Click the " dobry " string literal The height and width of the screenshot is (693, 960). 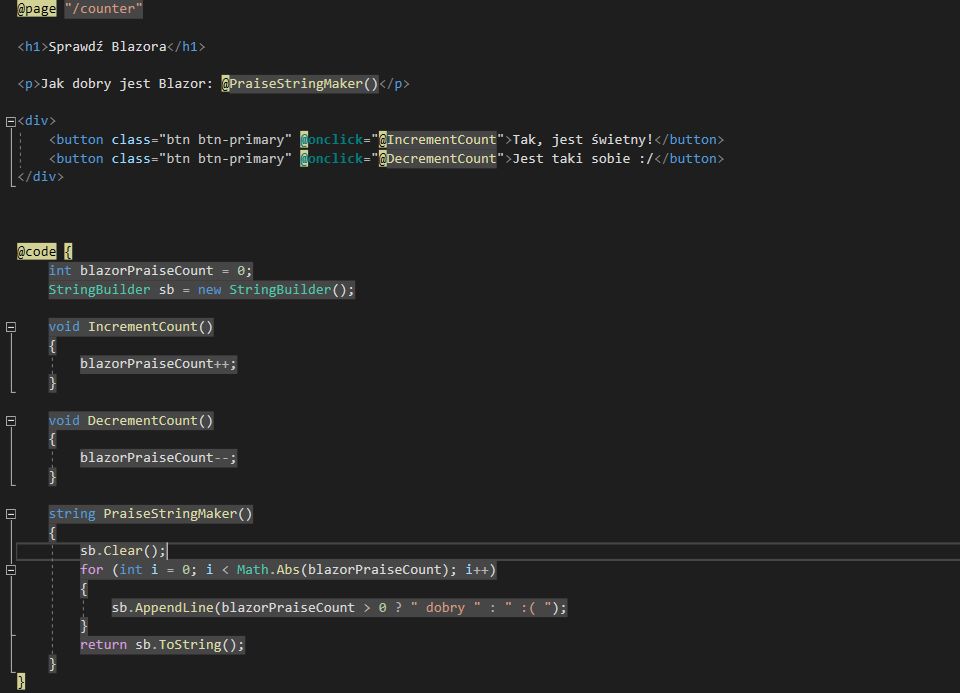click(x=446, y=607)
